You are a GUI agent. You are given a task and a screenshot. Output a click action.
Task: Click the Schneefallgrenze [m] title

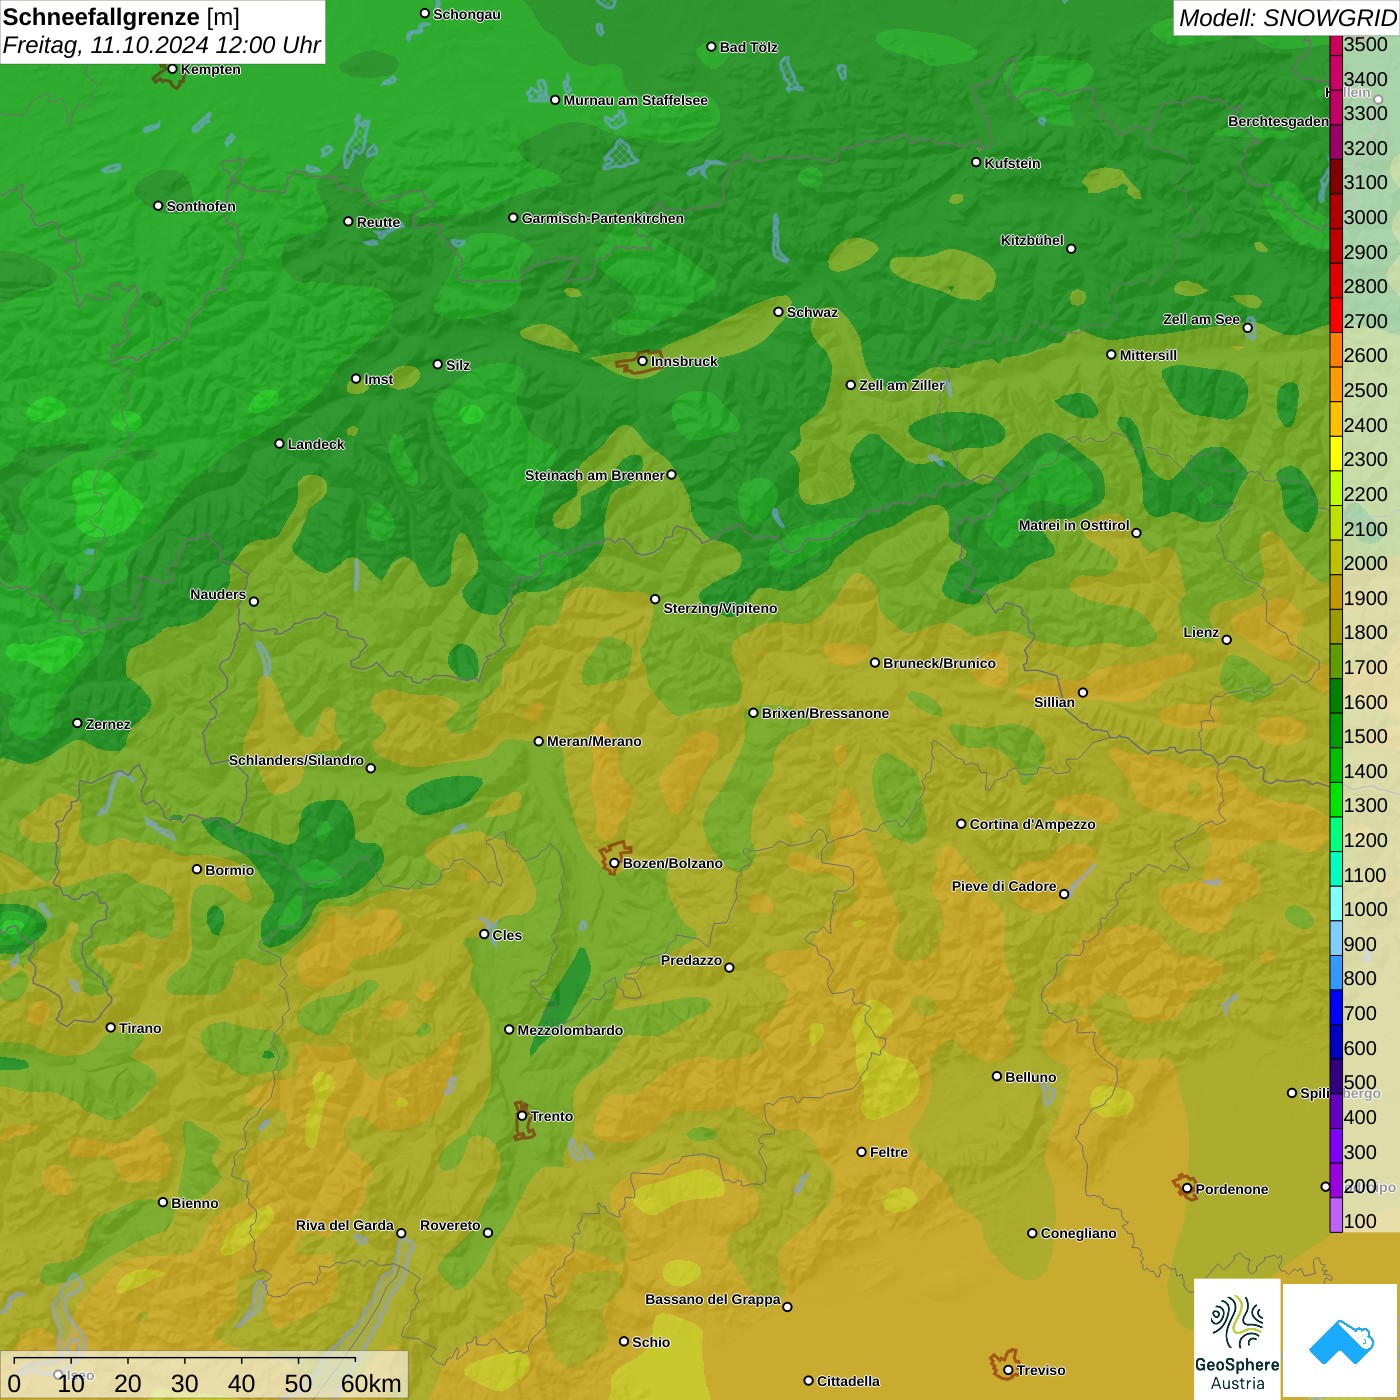[122, 17]
